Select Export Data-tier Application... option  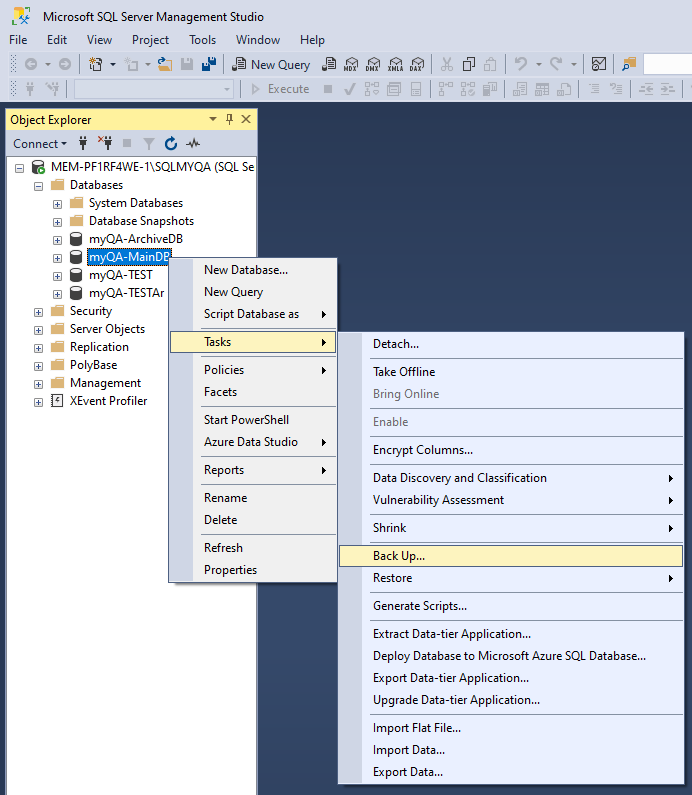(511, 678)
